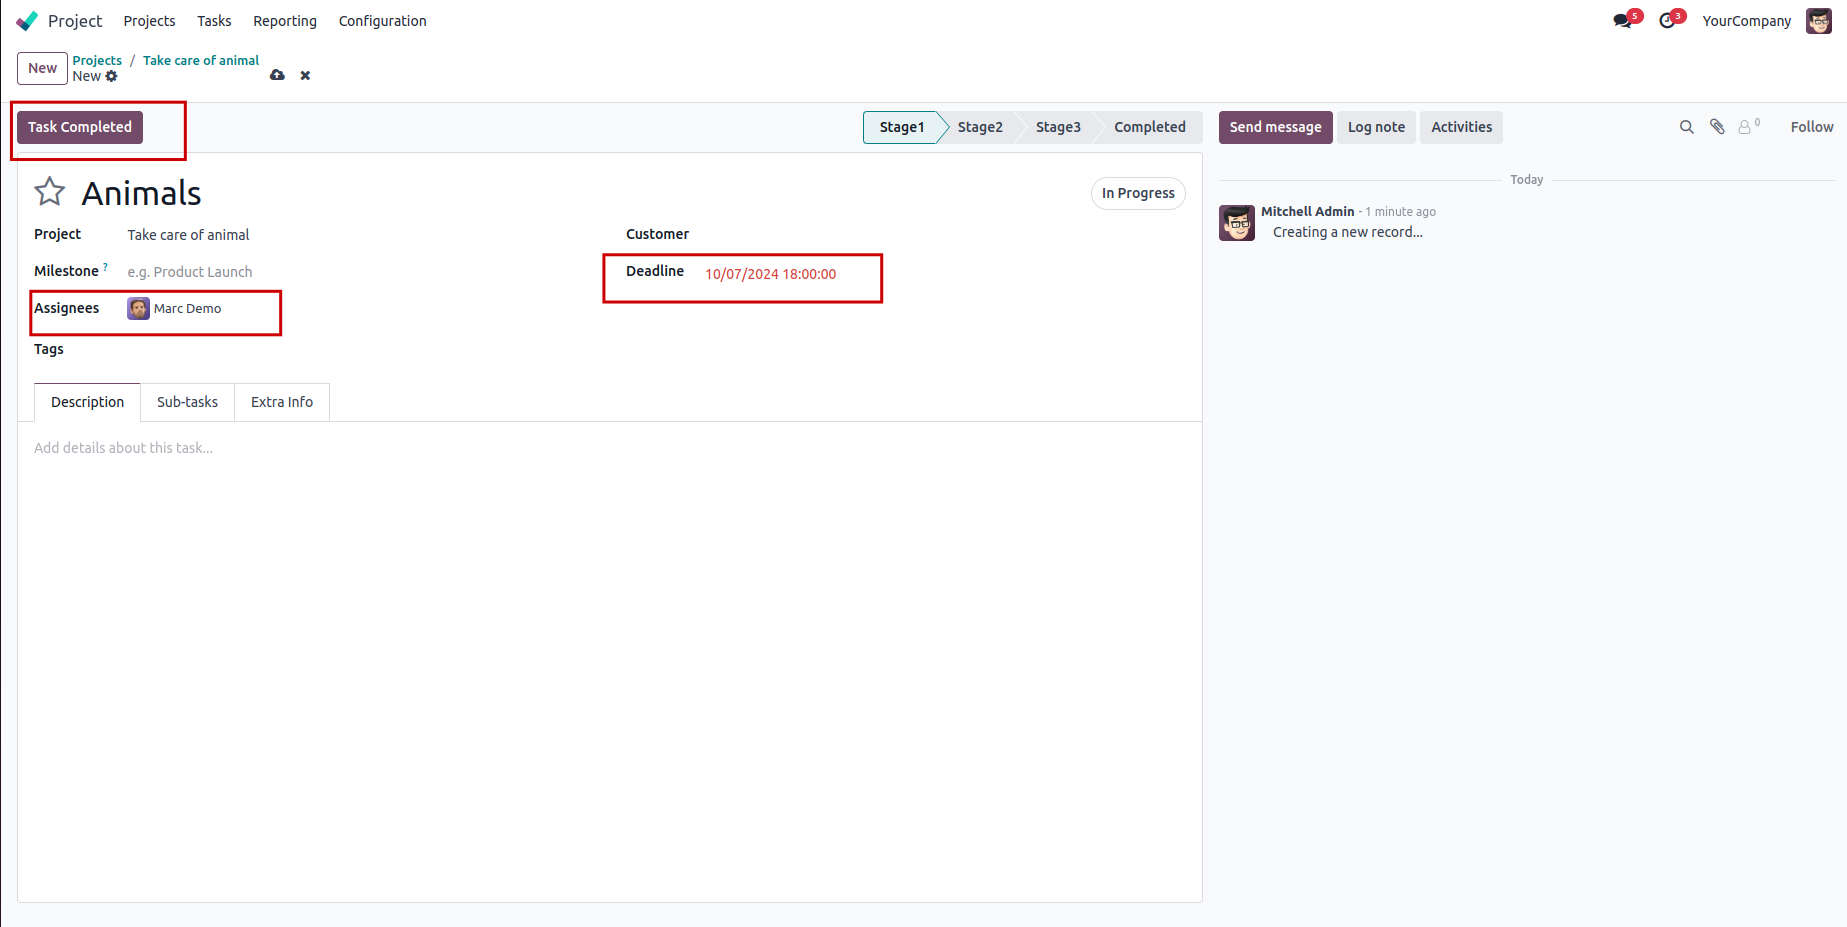Click the gear icon beside New breadcrumb
Image resolution: width=1847 pixels, height=927 pixels.
[111, 76]
